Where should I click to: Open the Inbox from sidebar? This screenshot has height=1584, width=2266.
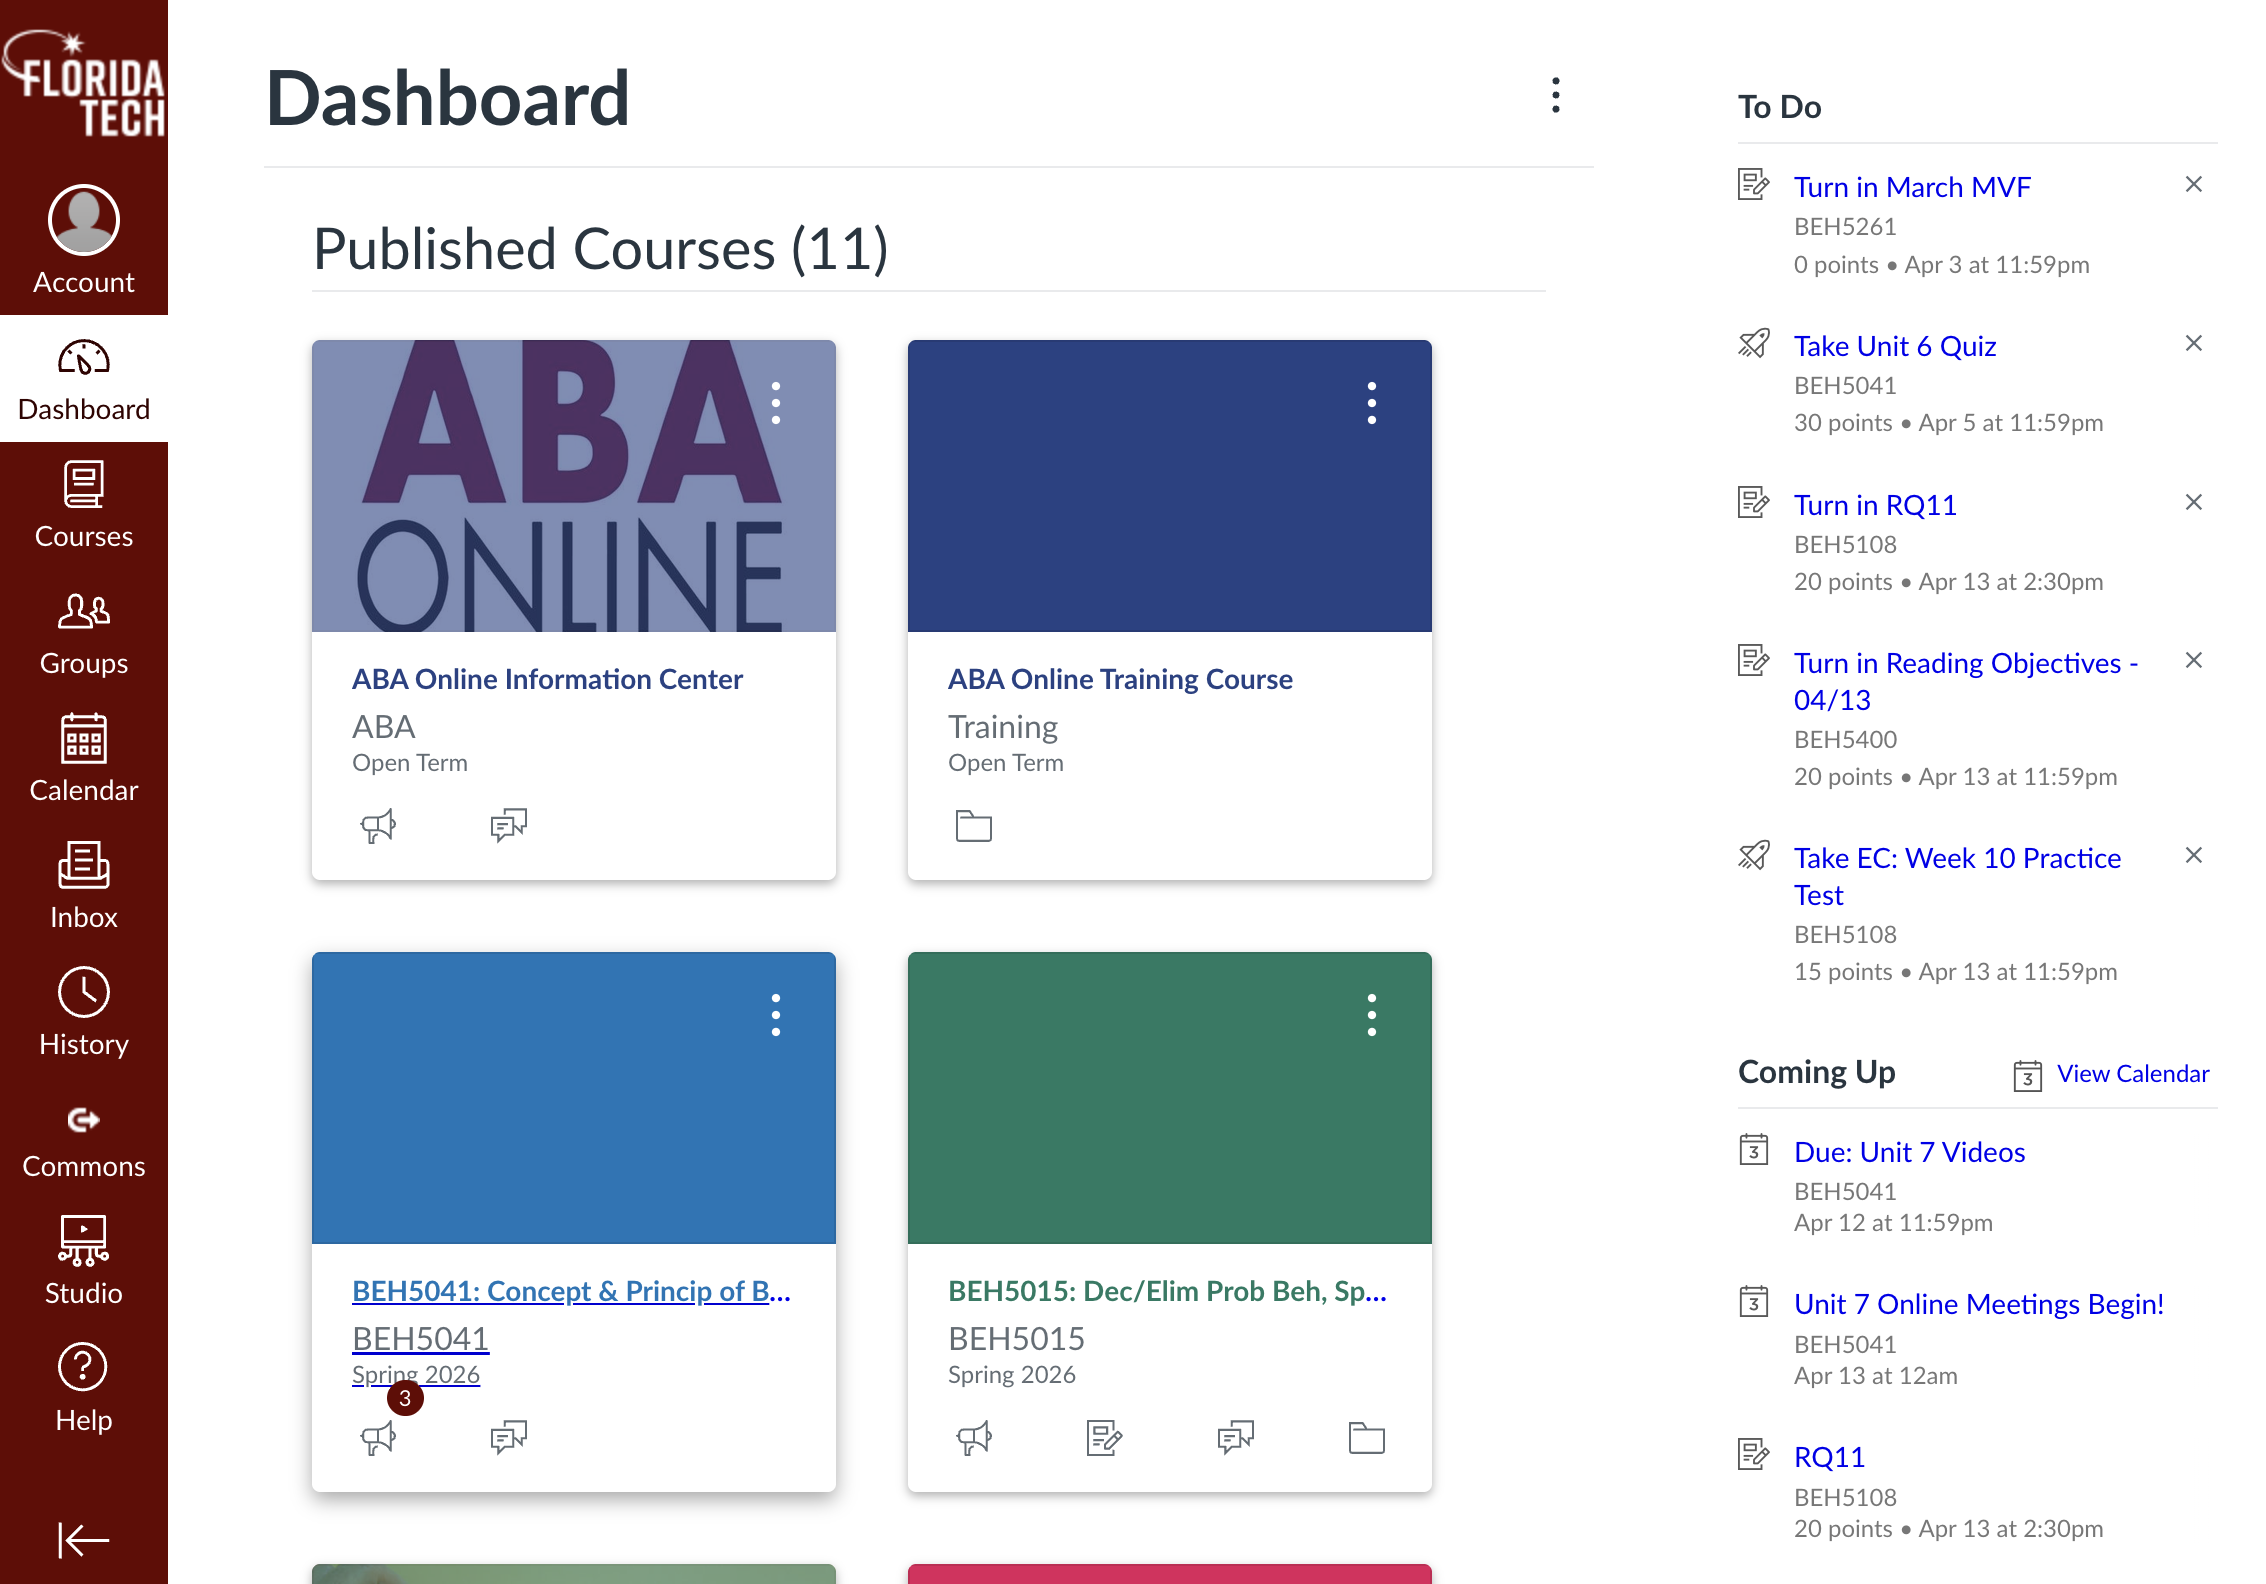[84, 886]
